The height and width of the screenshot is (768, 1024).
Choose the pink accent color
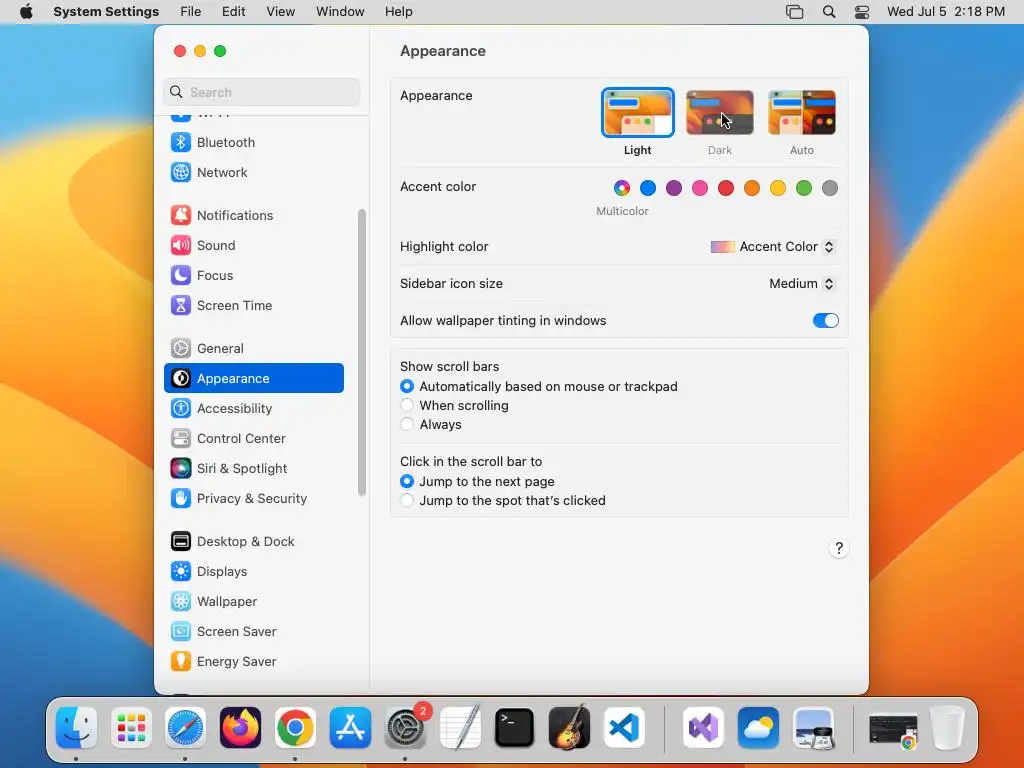pos(700,189)
